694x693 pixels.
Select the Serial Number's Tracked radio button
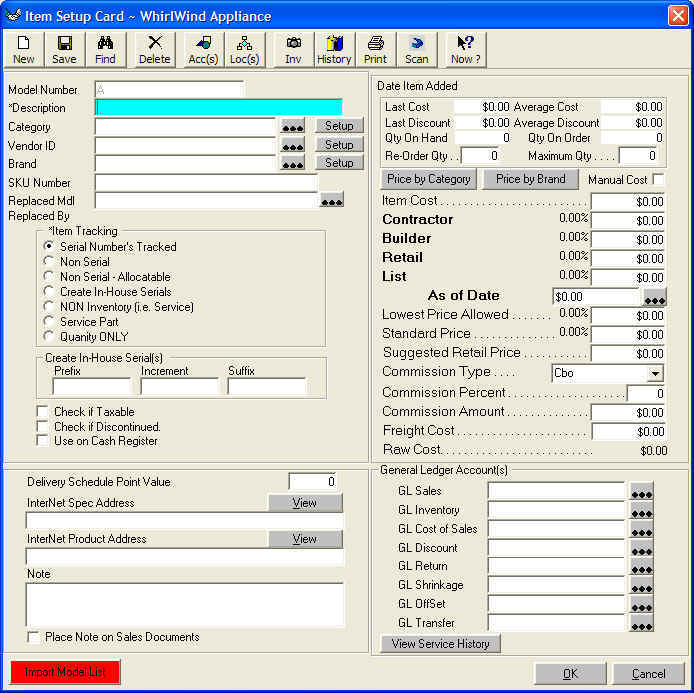[x=49, y=246]
